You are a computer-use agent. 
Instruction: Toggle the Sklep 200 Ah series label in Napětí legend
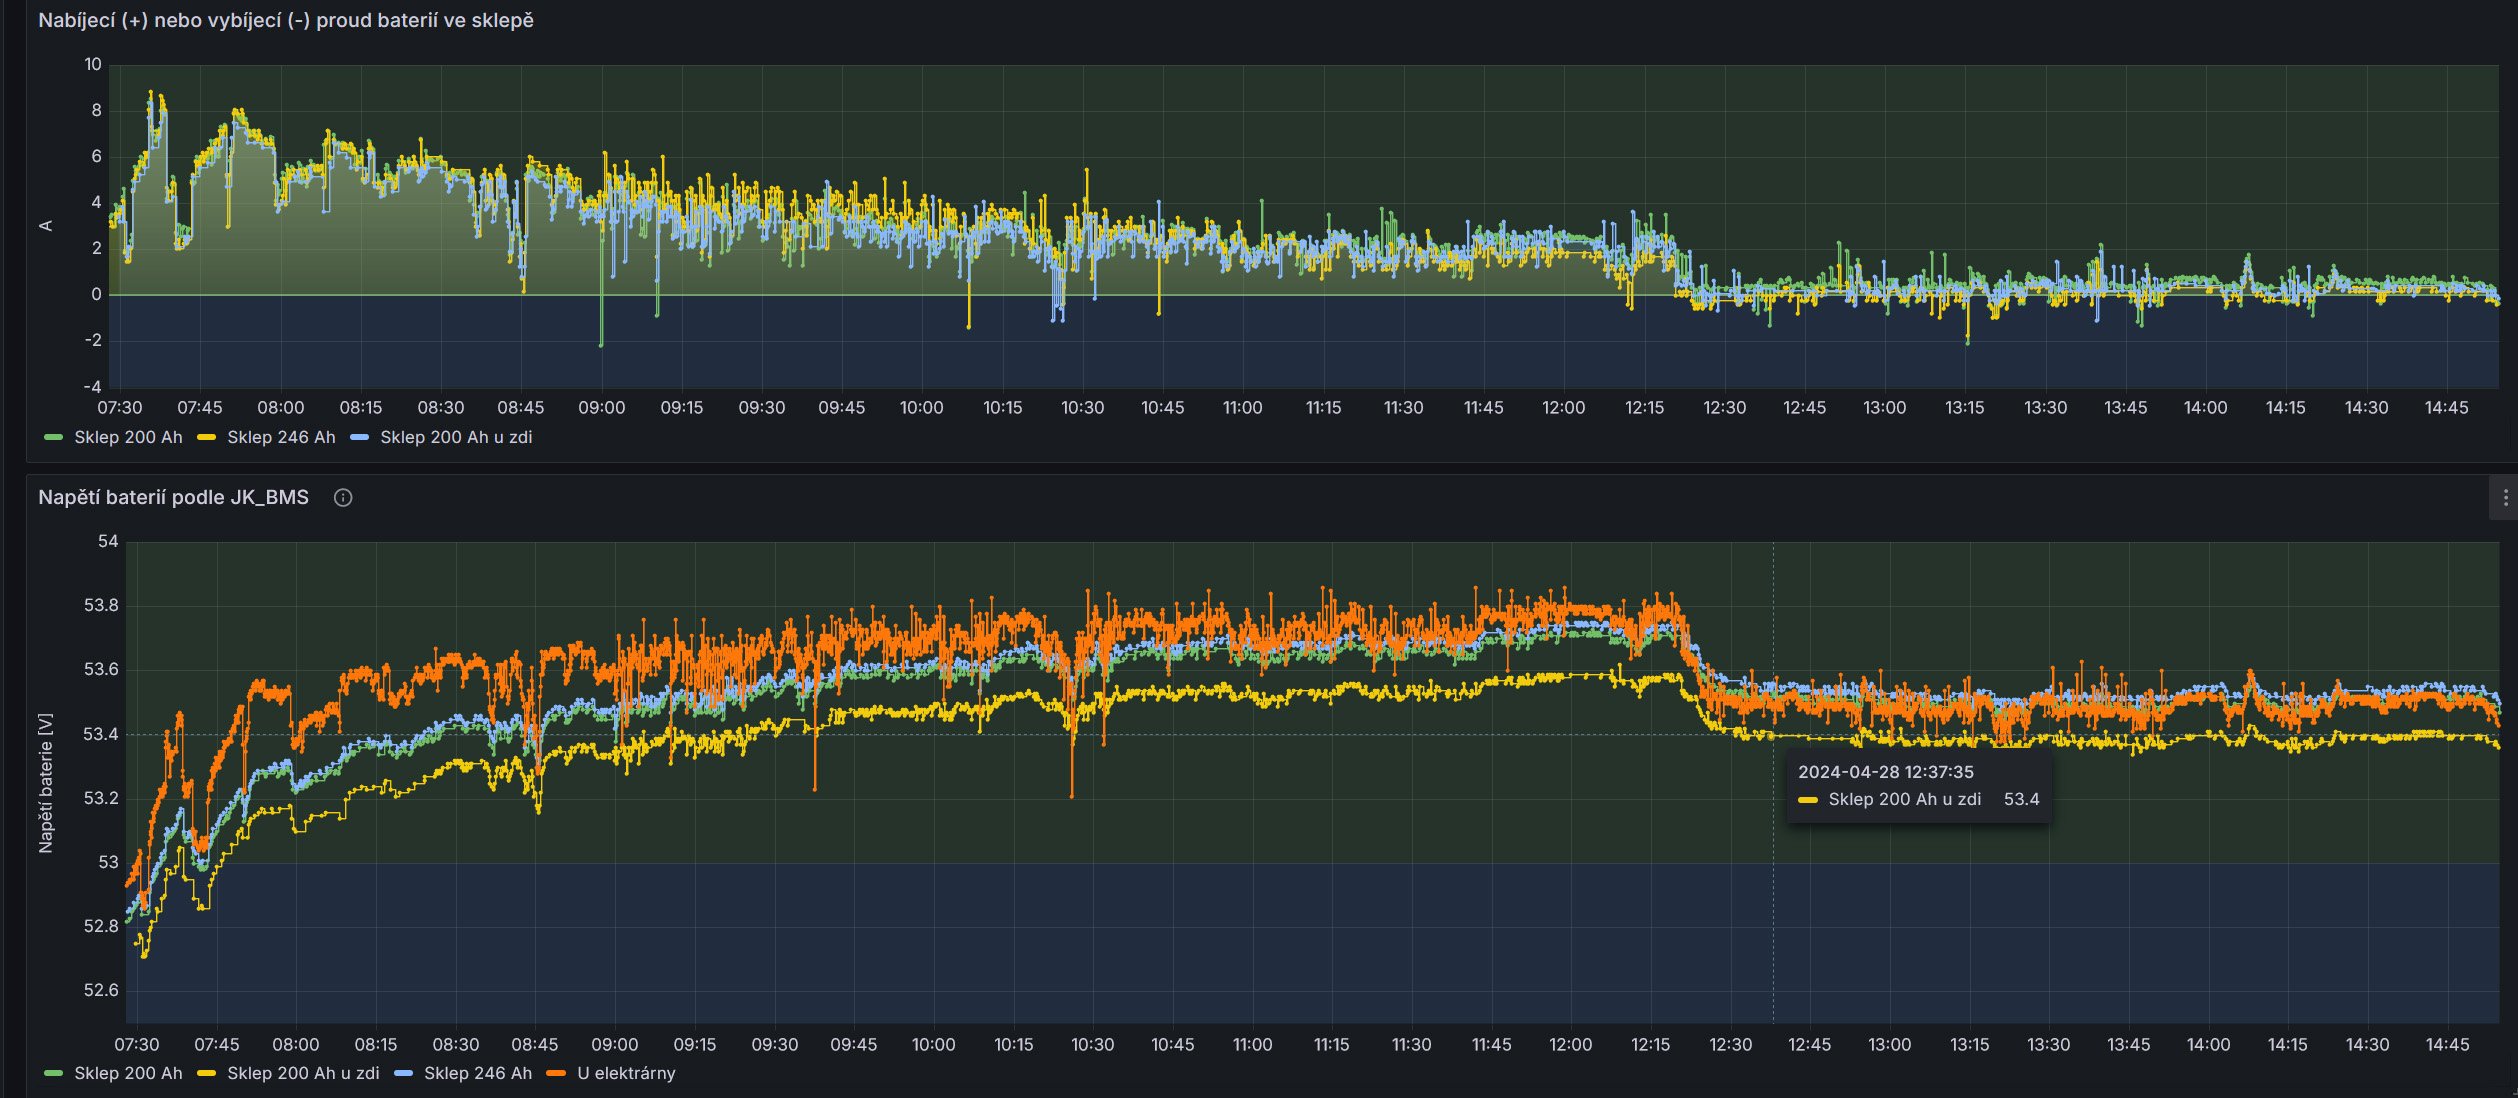click(128, 1073)
